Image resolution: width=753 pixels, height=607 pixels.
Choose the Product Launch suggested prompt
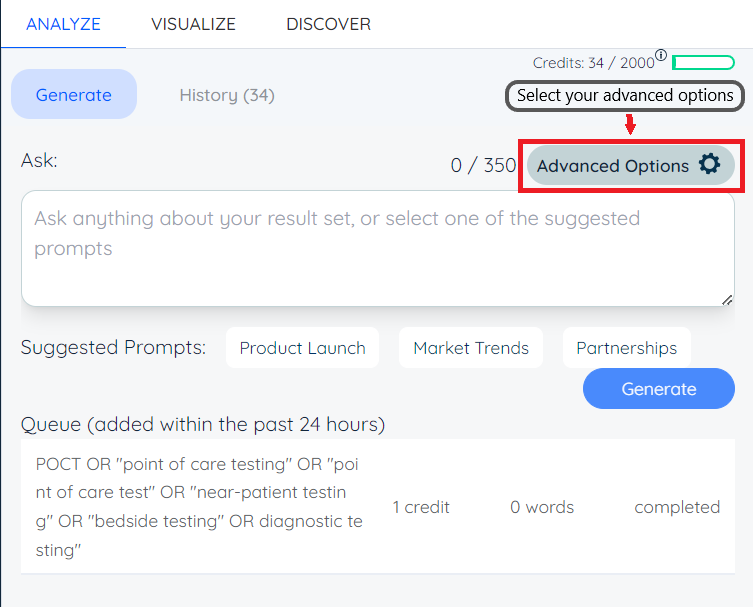tap(302, 348)
